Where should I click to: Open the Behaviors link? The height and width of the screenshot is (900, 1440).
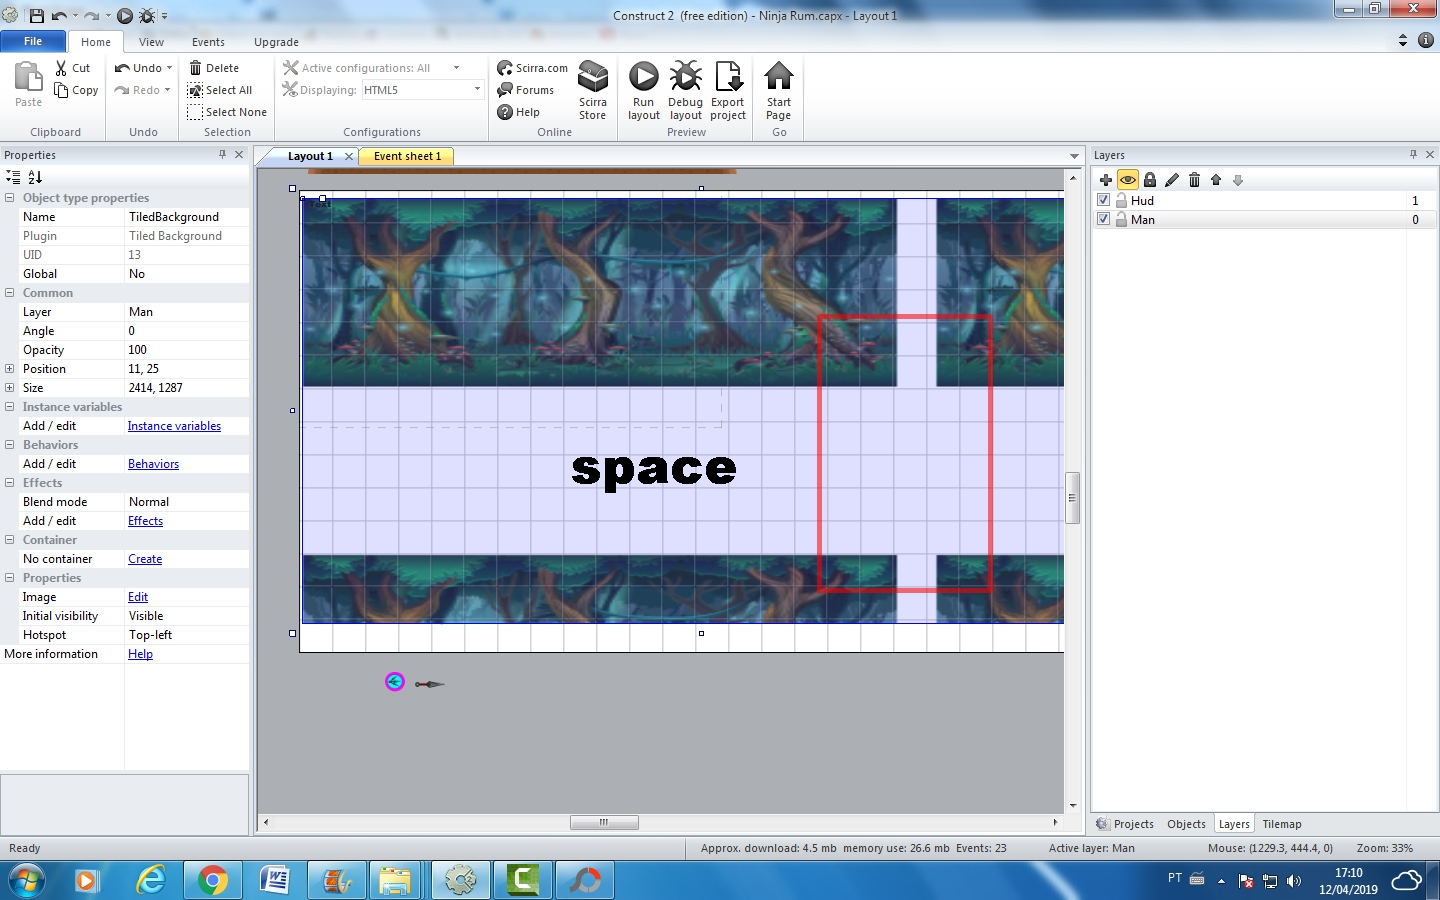pos(153,464)
